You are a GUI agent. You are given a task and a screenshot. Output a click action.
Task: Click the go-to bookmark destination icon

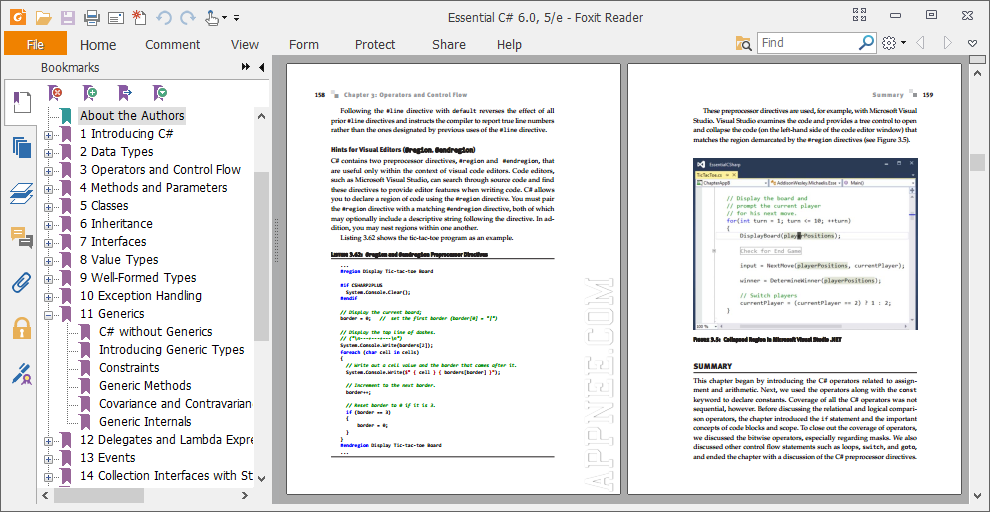point(126,94)
